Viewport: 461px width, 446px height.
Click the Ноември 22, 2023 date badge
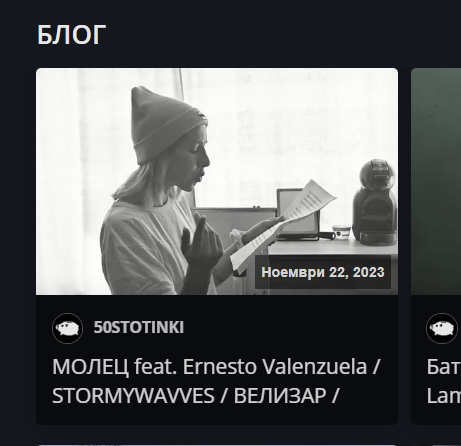[323, 272]
